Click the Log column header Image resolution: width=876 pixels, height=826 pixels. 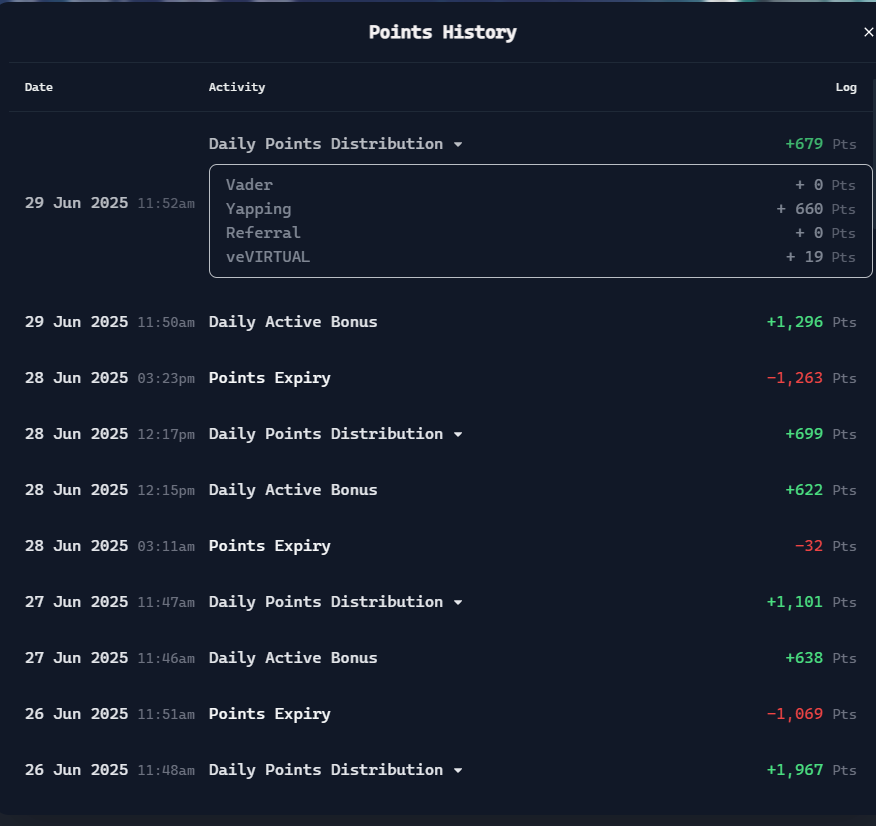pyautogui.click(x=846, y=87)
